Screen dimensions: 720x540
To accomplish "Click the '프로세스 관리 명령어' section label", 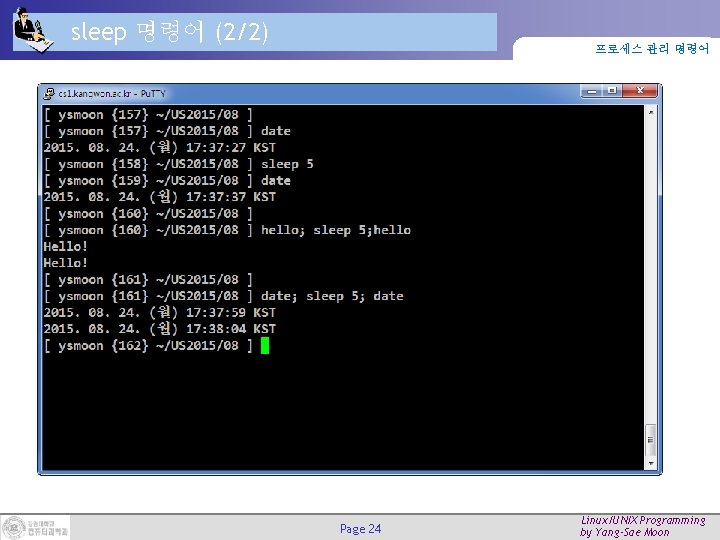I will (x=652, y=49).
